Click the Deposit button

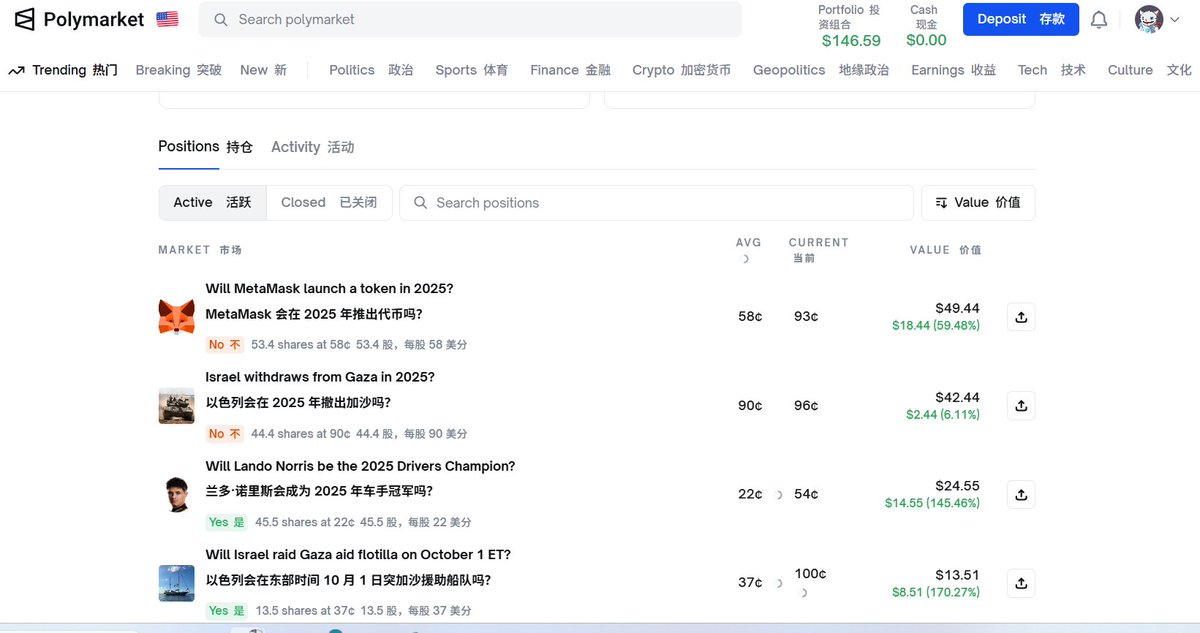1021,19
